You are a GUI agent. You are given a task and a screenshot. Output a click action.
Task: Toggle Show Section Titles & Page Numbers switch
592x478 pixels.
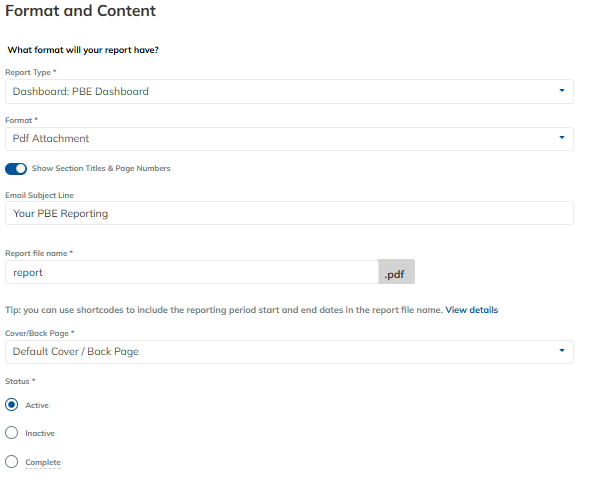click(x=16, y=169)
